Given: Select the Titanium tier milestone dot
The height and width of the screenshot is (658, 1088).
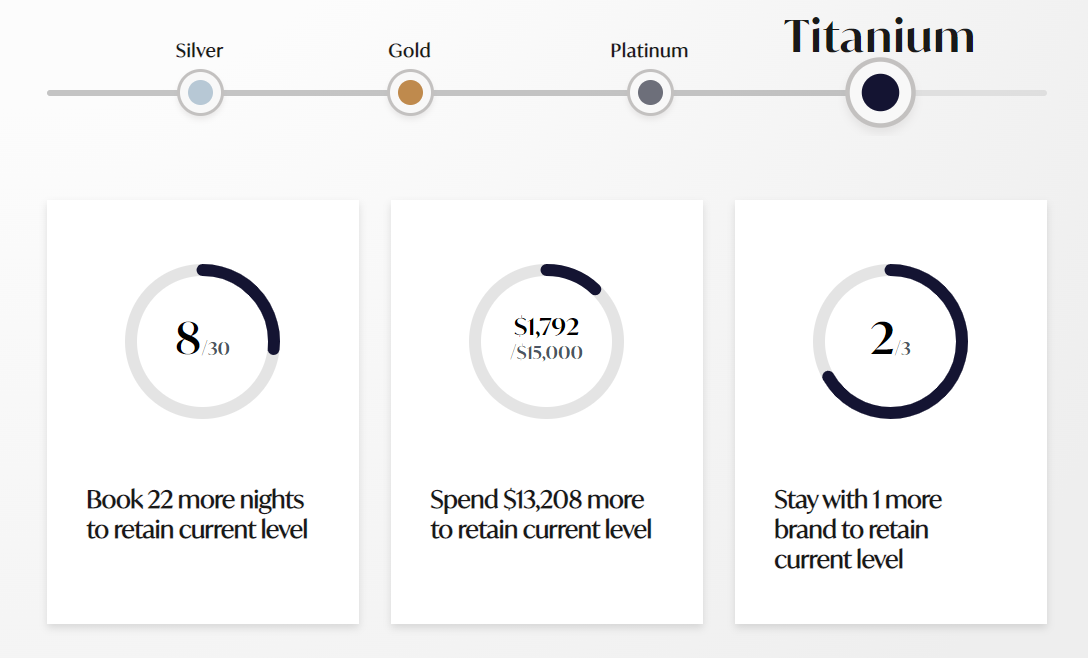Looking at the screenshot, I should [880, 93].
